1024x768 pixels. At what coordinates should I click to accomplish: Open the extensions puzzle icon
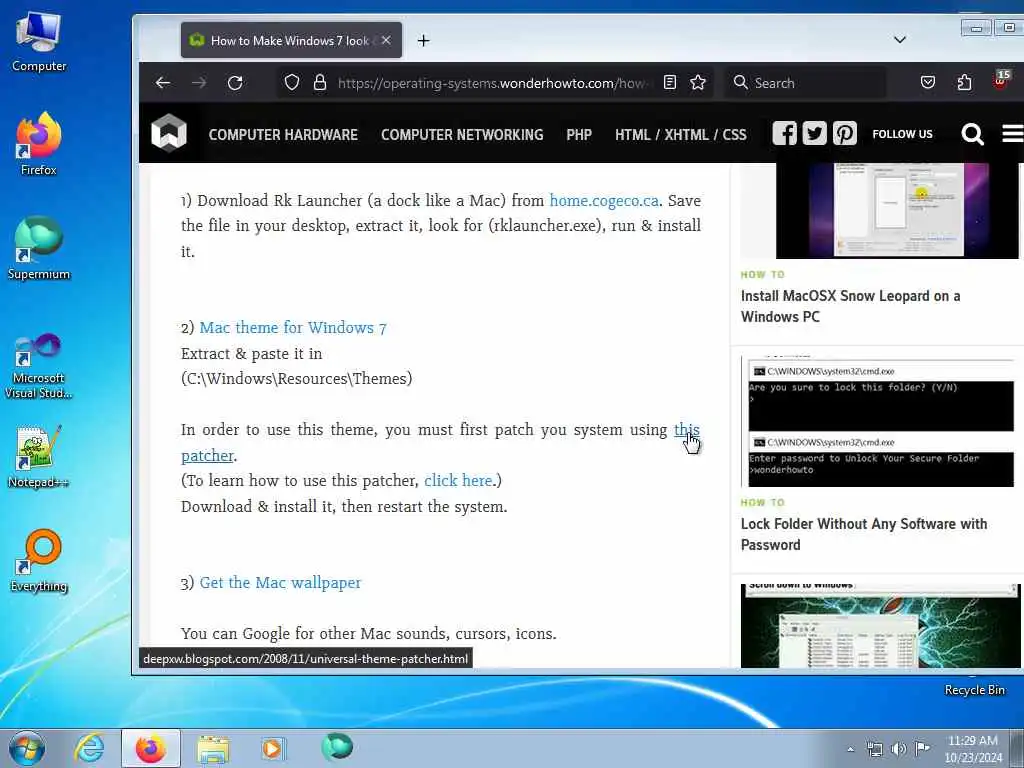coord(965,82)
